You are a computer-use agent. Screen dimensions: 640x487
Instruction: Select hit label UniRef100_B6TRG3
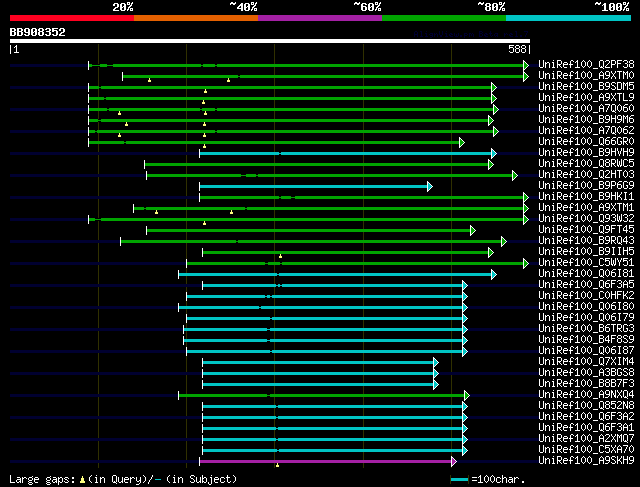click(x=586, y=329)
